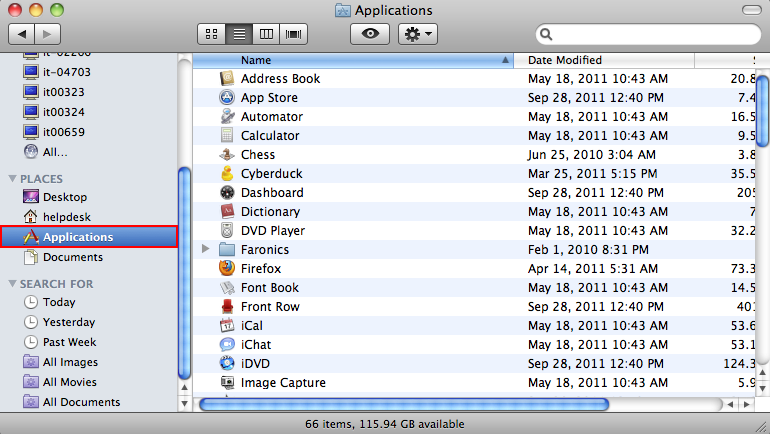Select All Images in sidebar
This screenshot has height=434, width=770.
(x=70, y=362)
